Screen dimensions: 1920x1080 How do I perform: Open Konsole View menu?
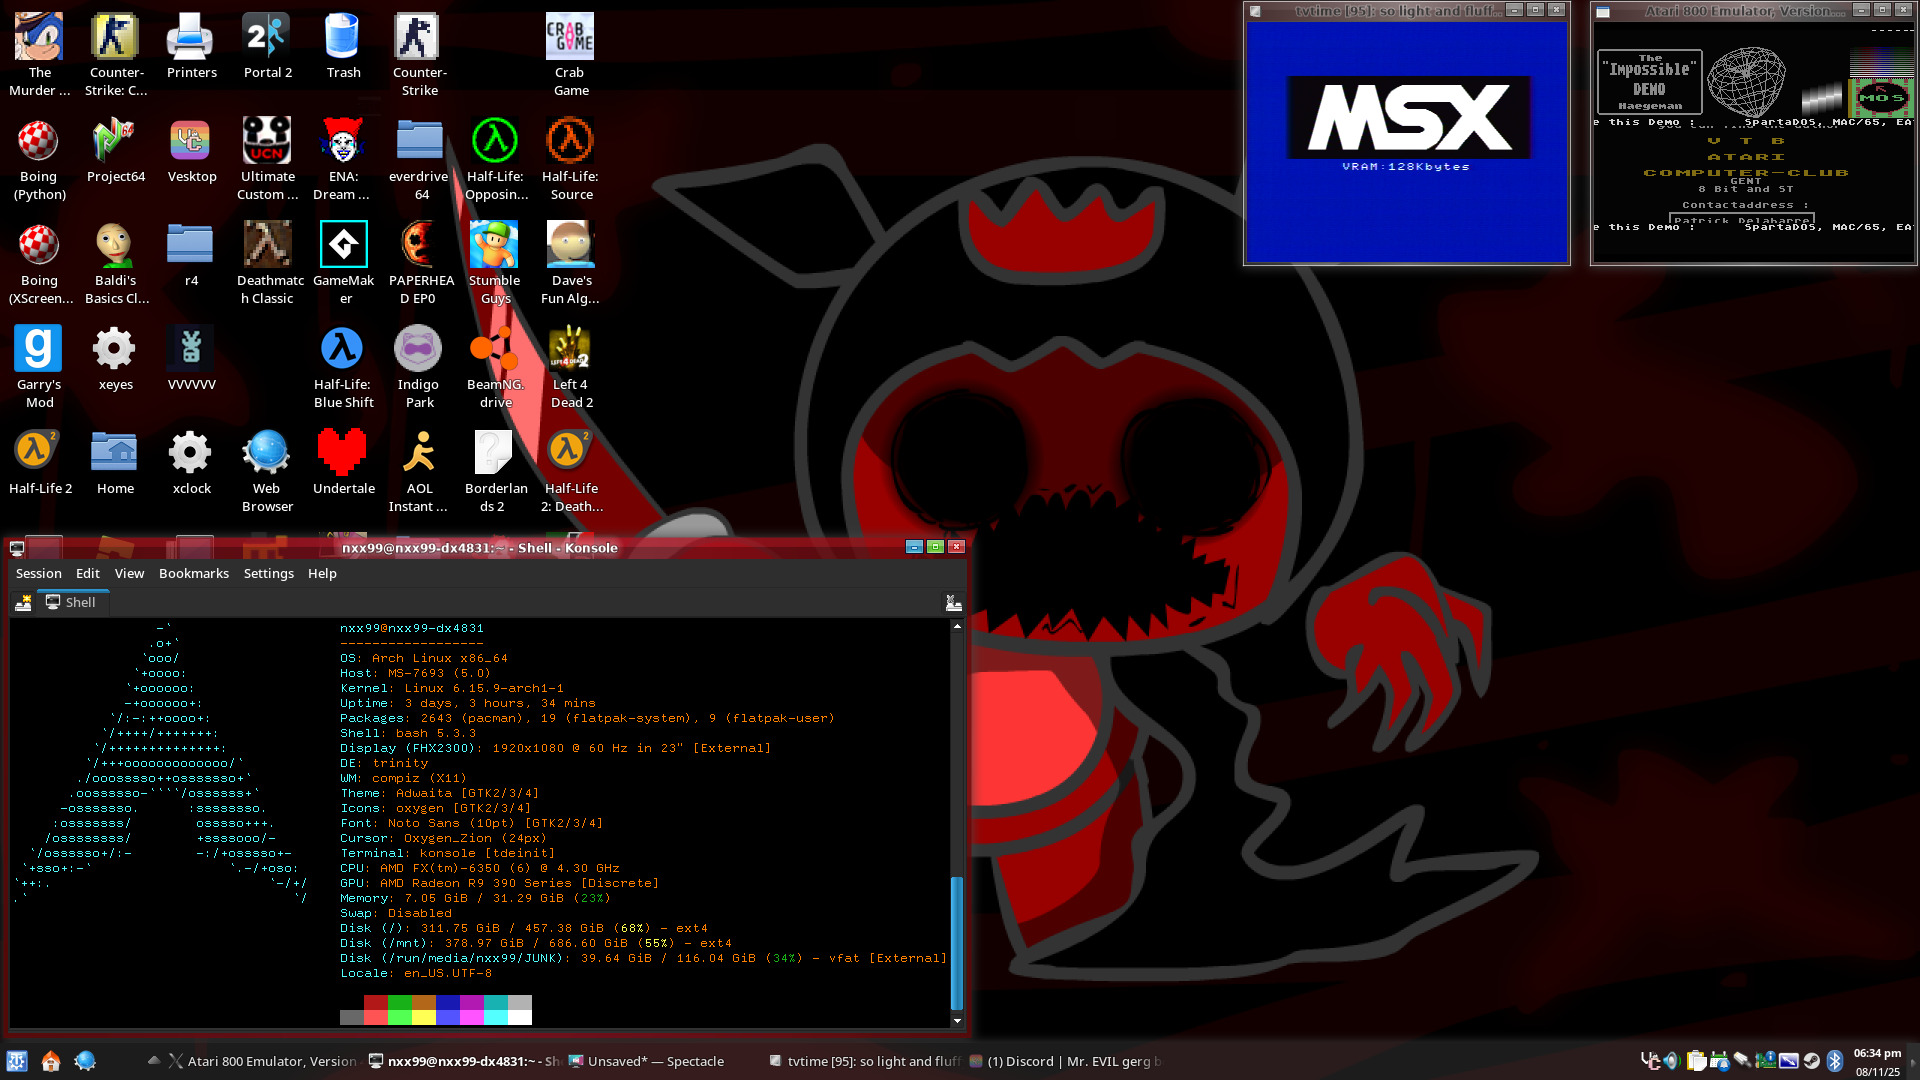point(129,573)
